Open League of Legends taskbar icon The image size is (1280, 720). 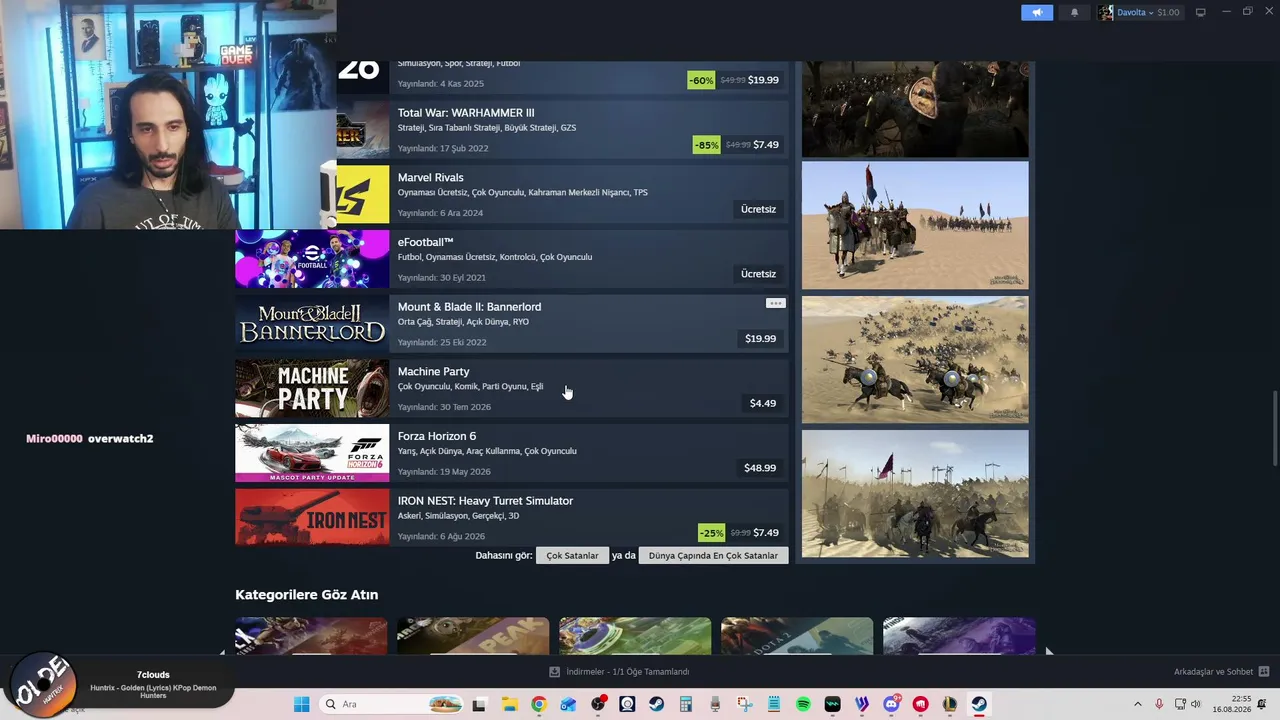coord(950,704)
